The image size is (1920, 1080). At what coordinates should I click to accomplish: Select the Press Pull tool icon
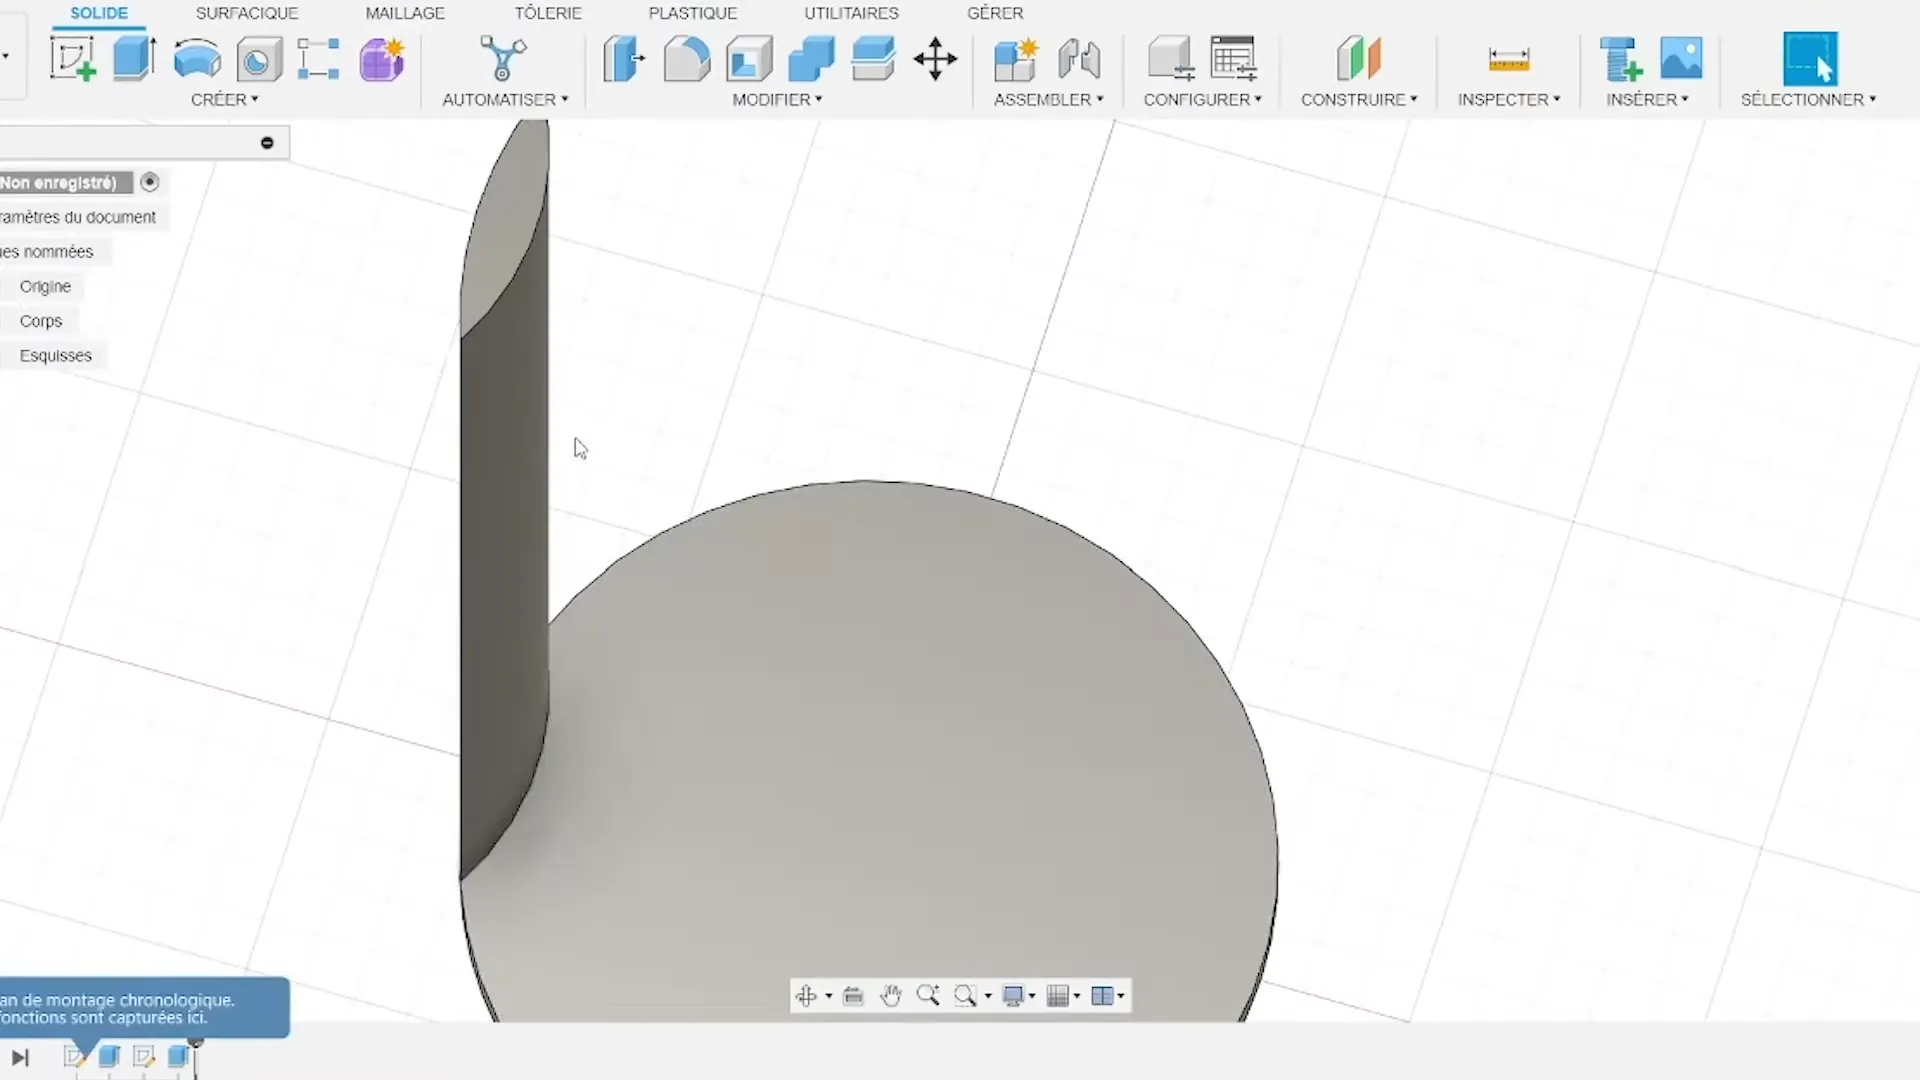pos(624,59)
